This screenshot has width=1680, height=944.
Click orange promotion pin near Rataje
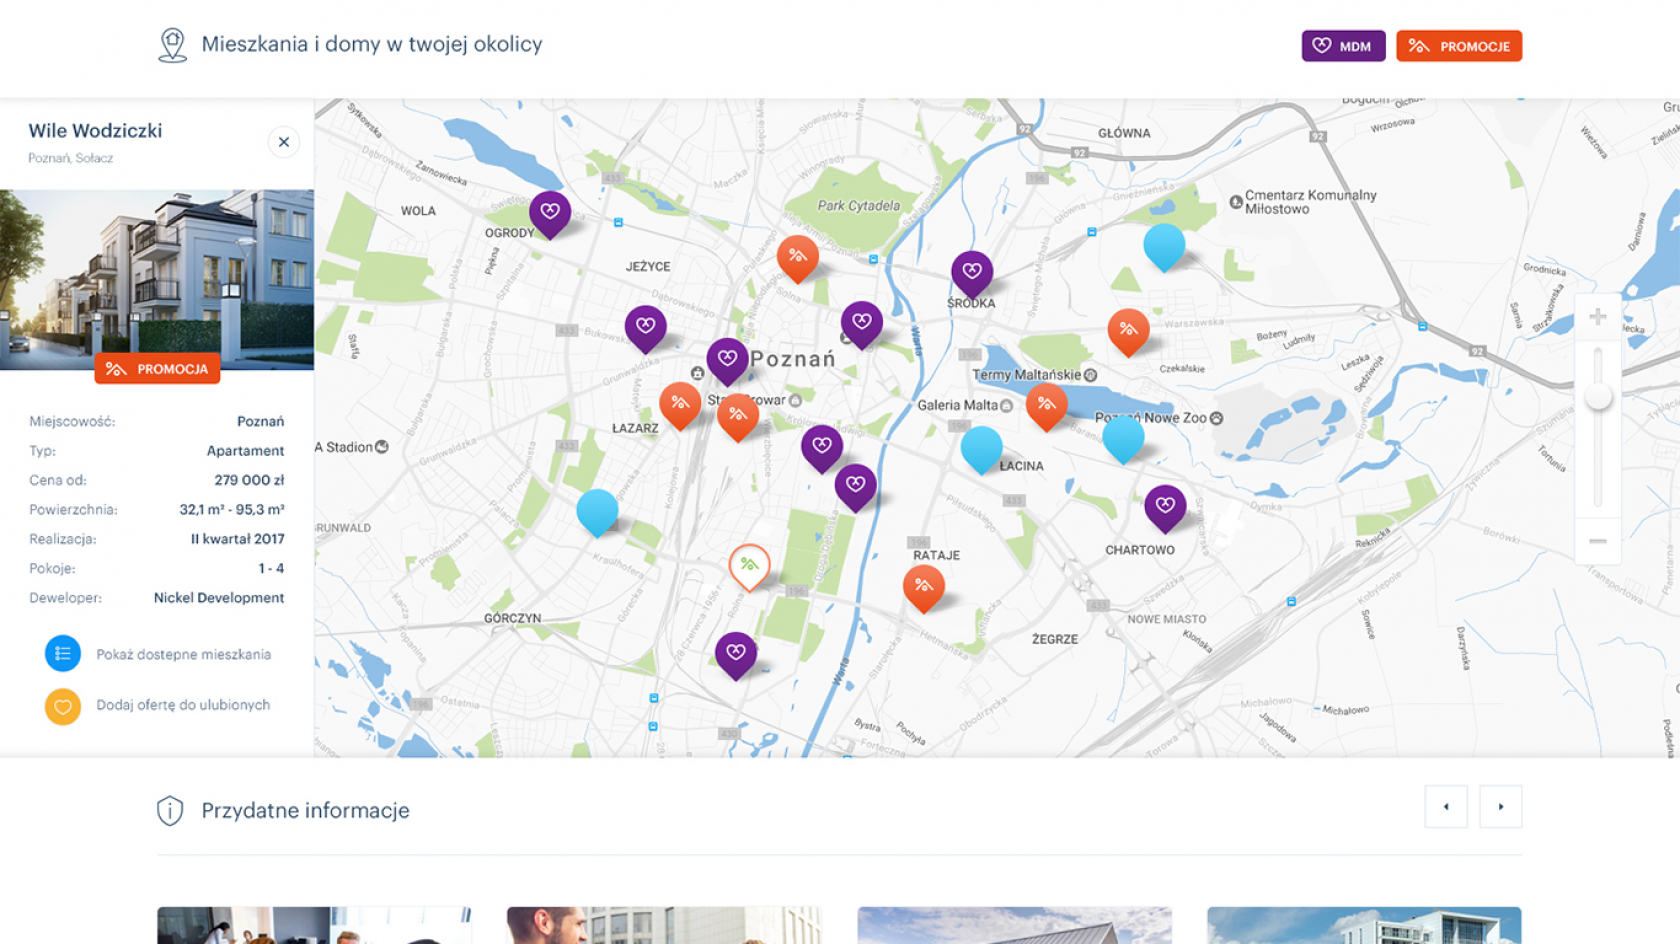click(x=923, y=586)
